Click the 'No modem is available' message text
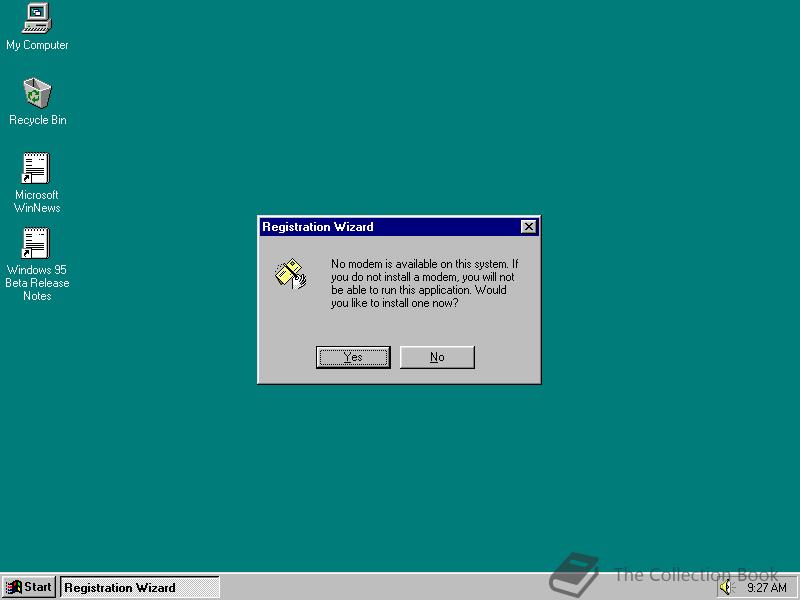The width and height of the screenshot is (800, 600). 424,283
